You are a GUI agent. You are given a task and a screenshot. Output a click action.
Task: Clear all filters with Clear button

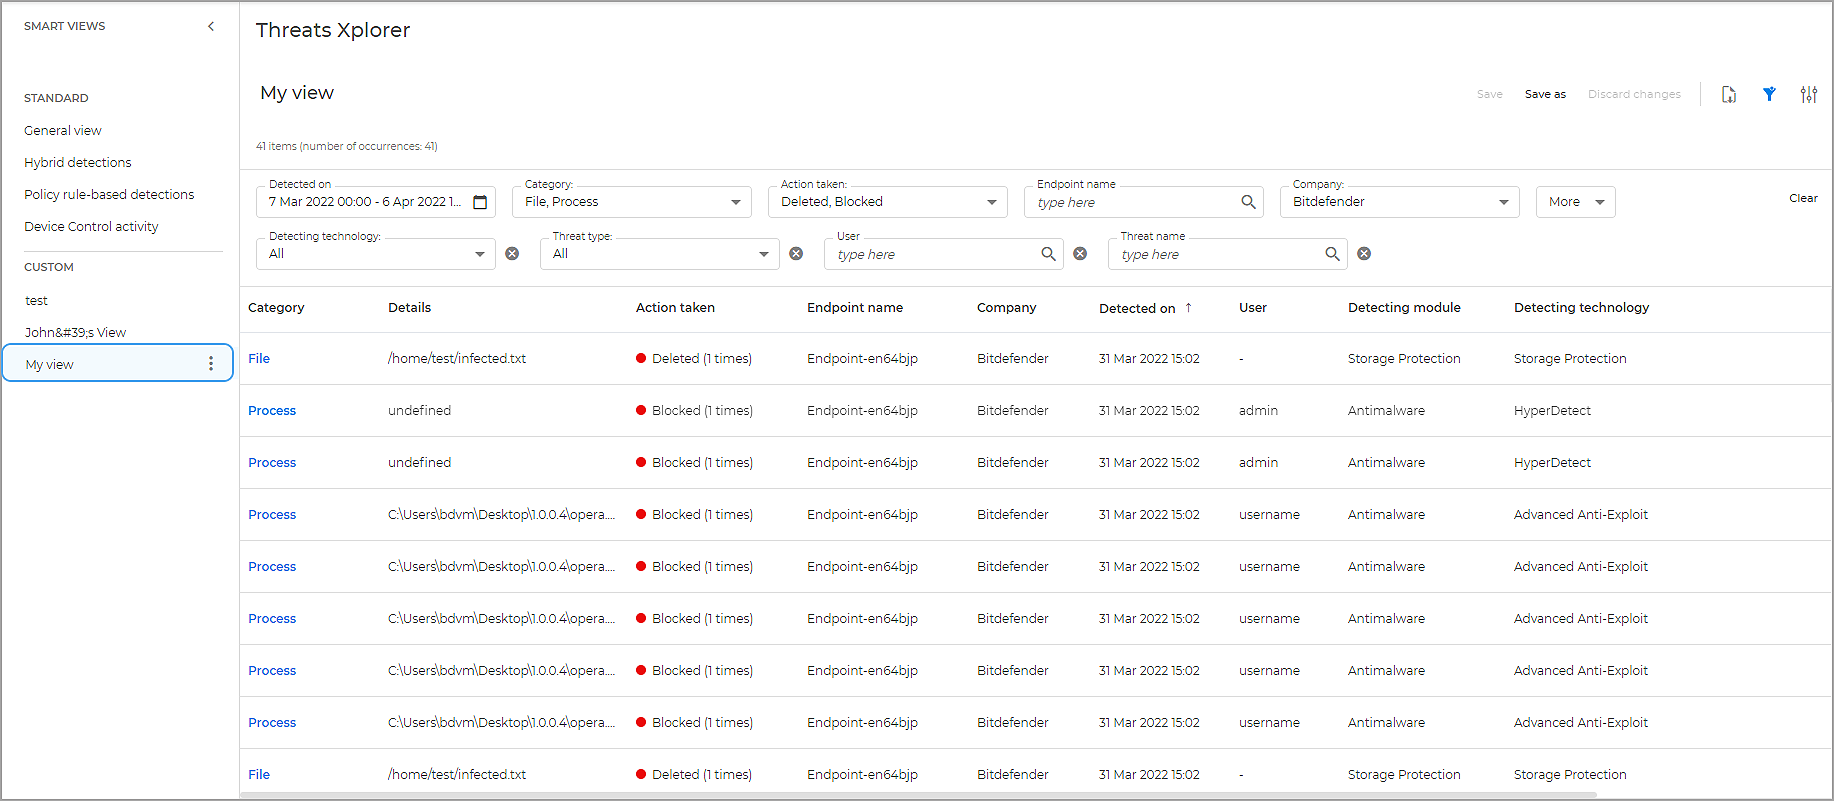[1803, 198]
